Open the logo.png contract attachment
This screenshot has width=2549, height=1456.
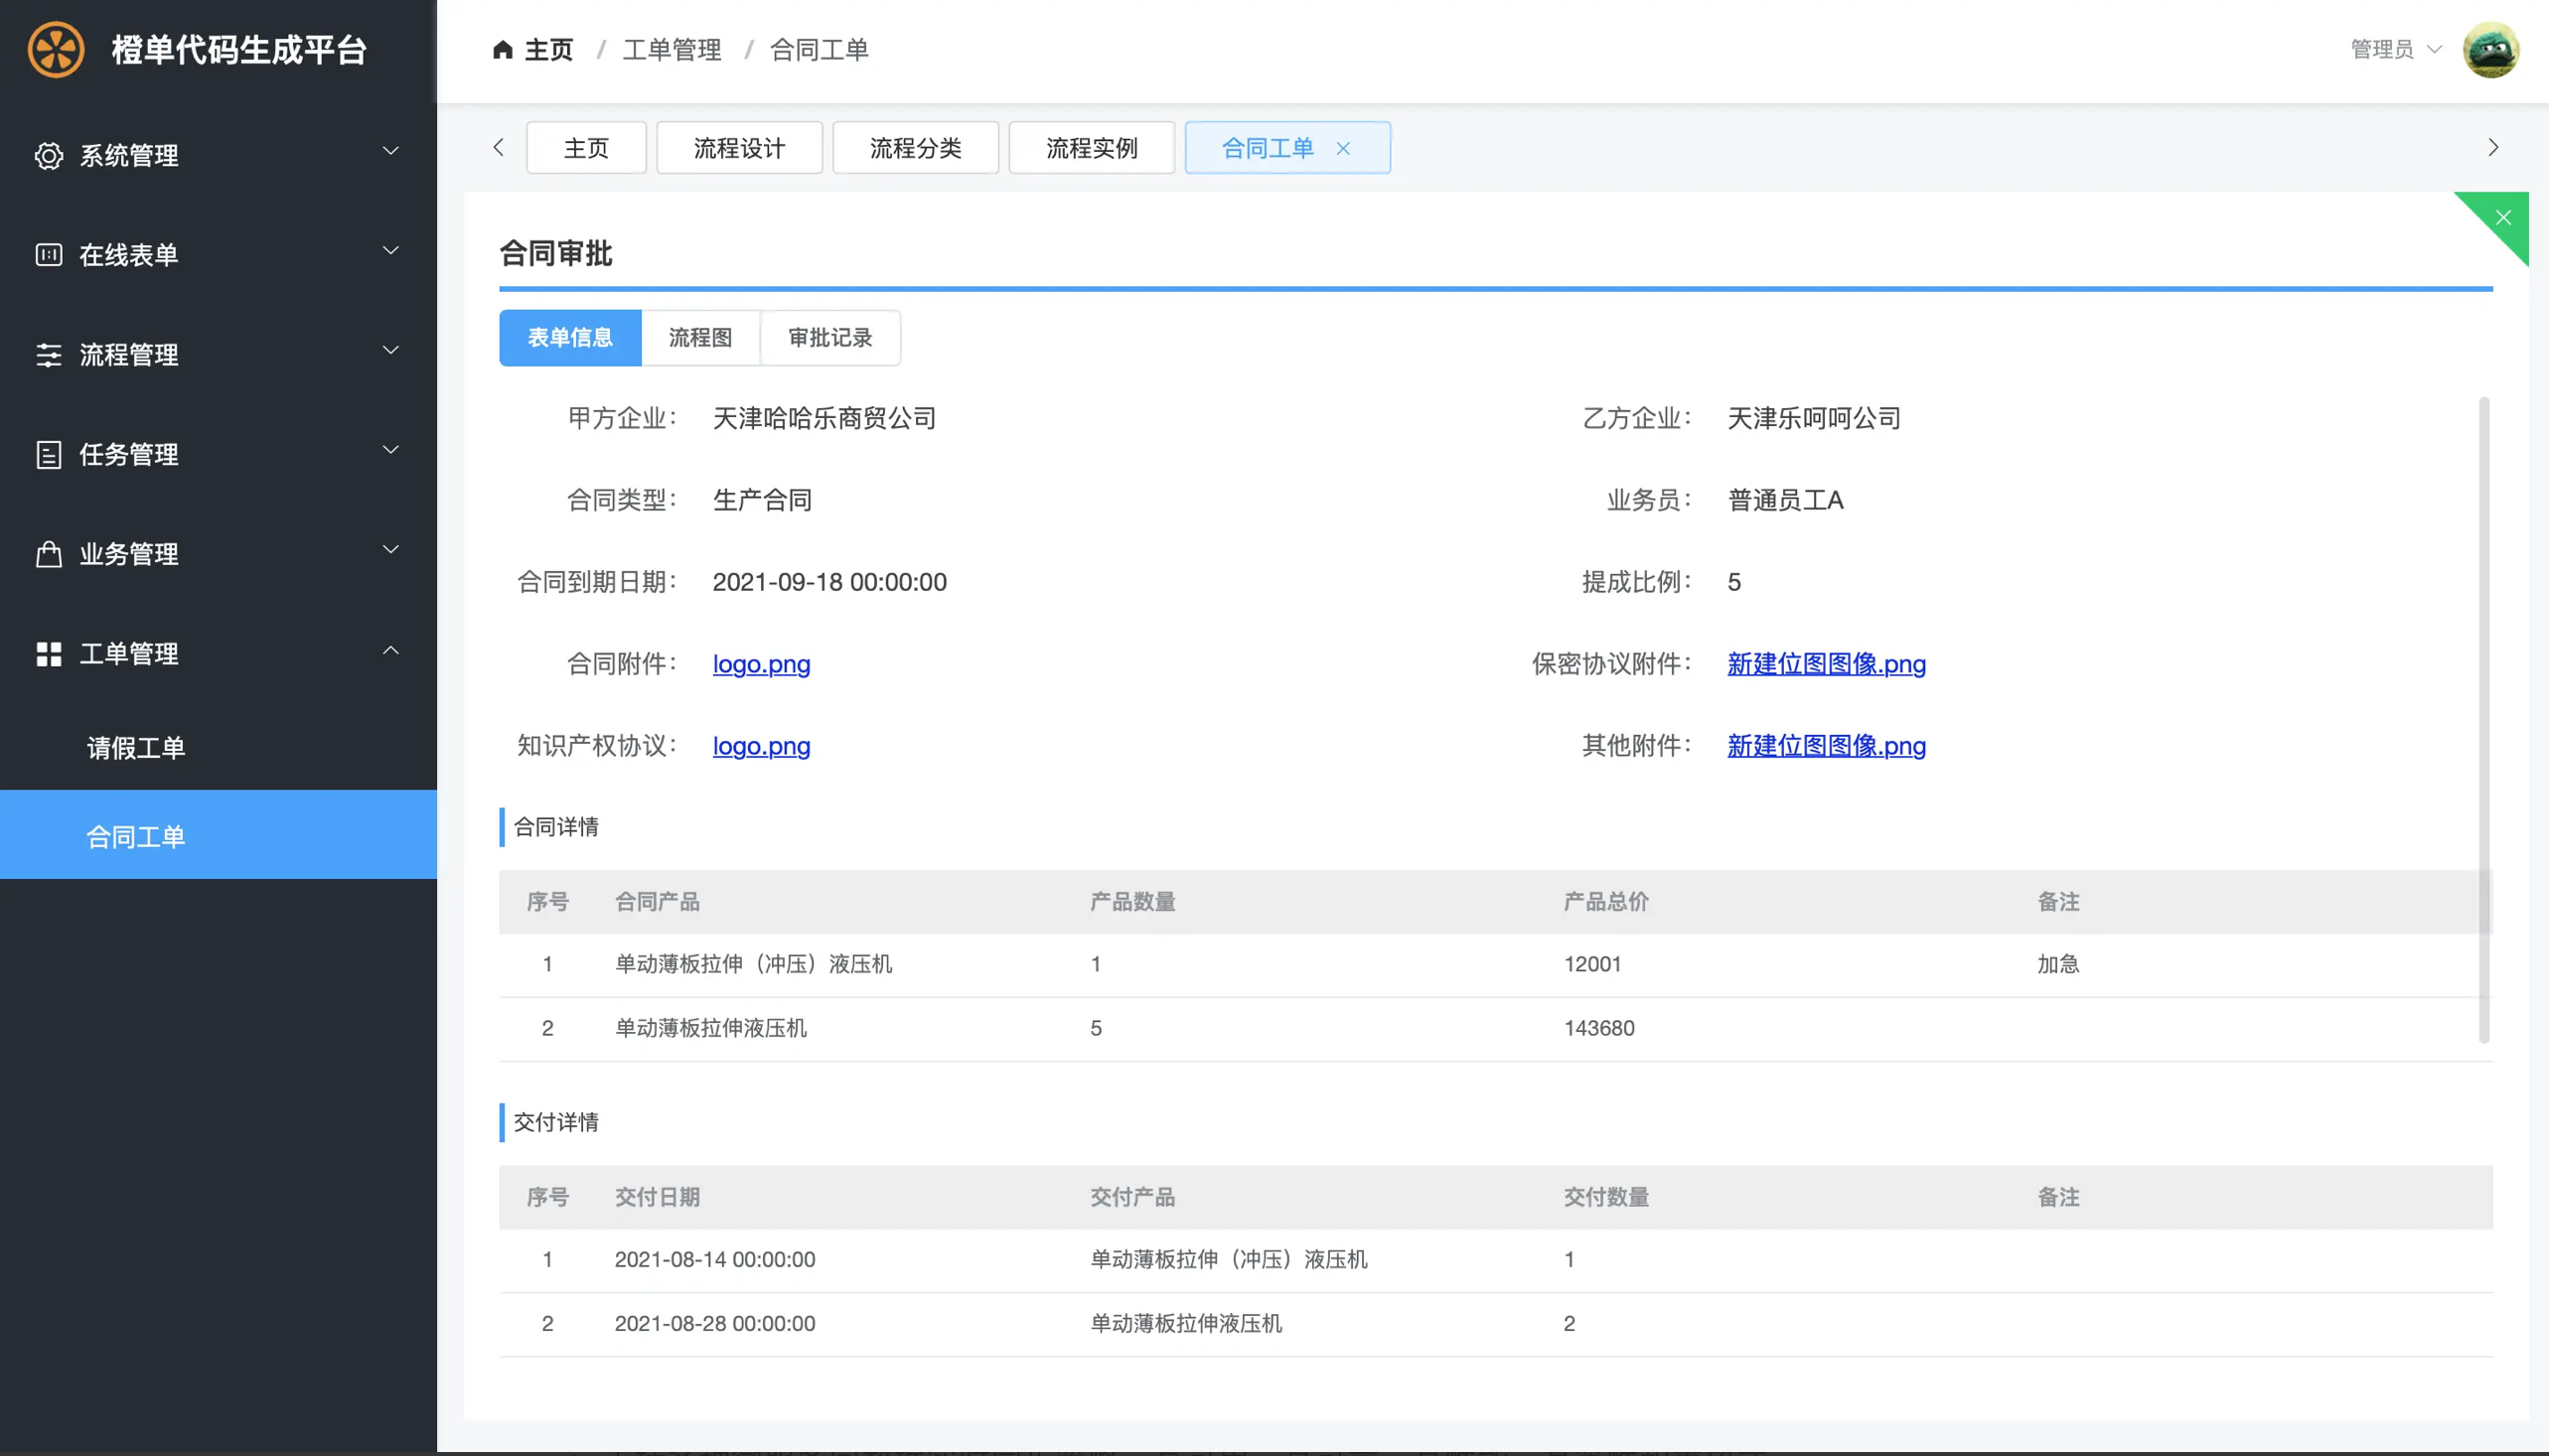coord(762,663)
